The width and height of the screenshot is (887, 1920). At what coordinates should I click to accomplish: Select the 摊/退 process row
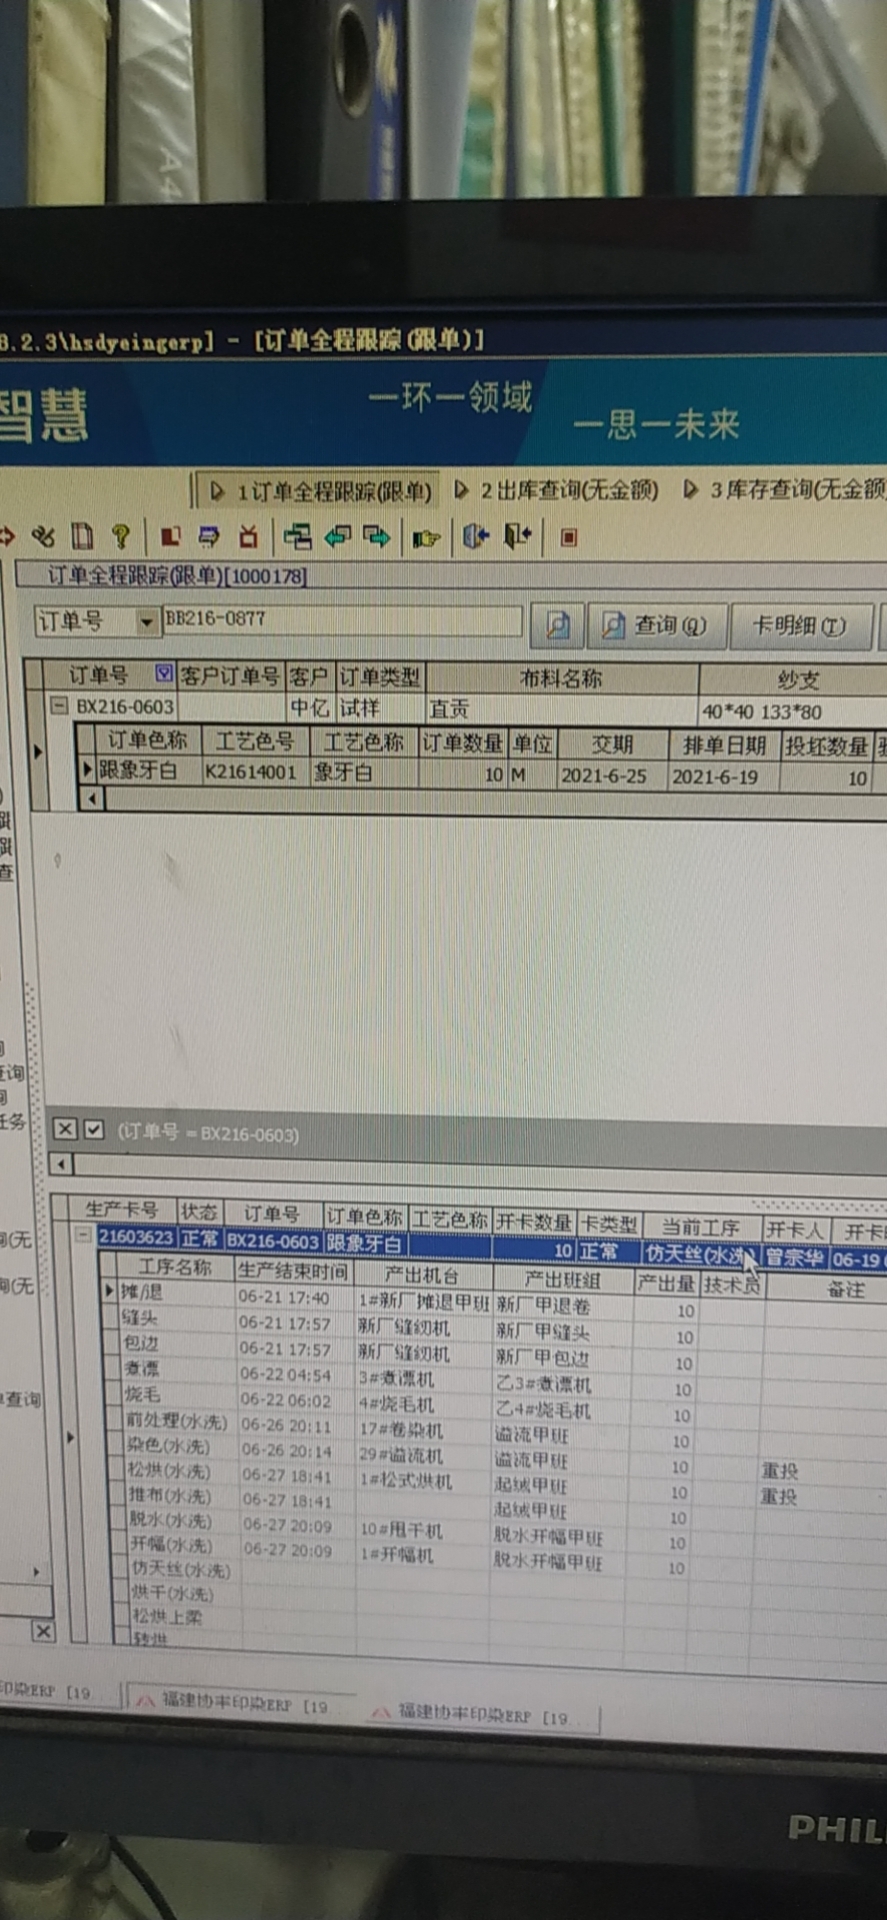click(x=141, y=1292)
